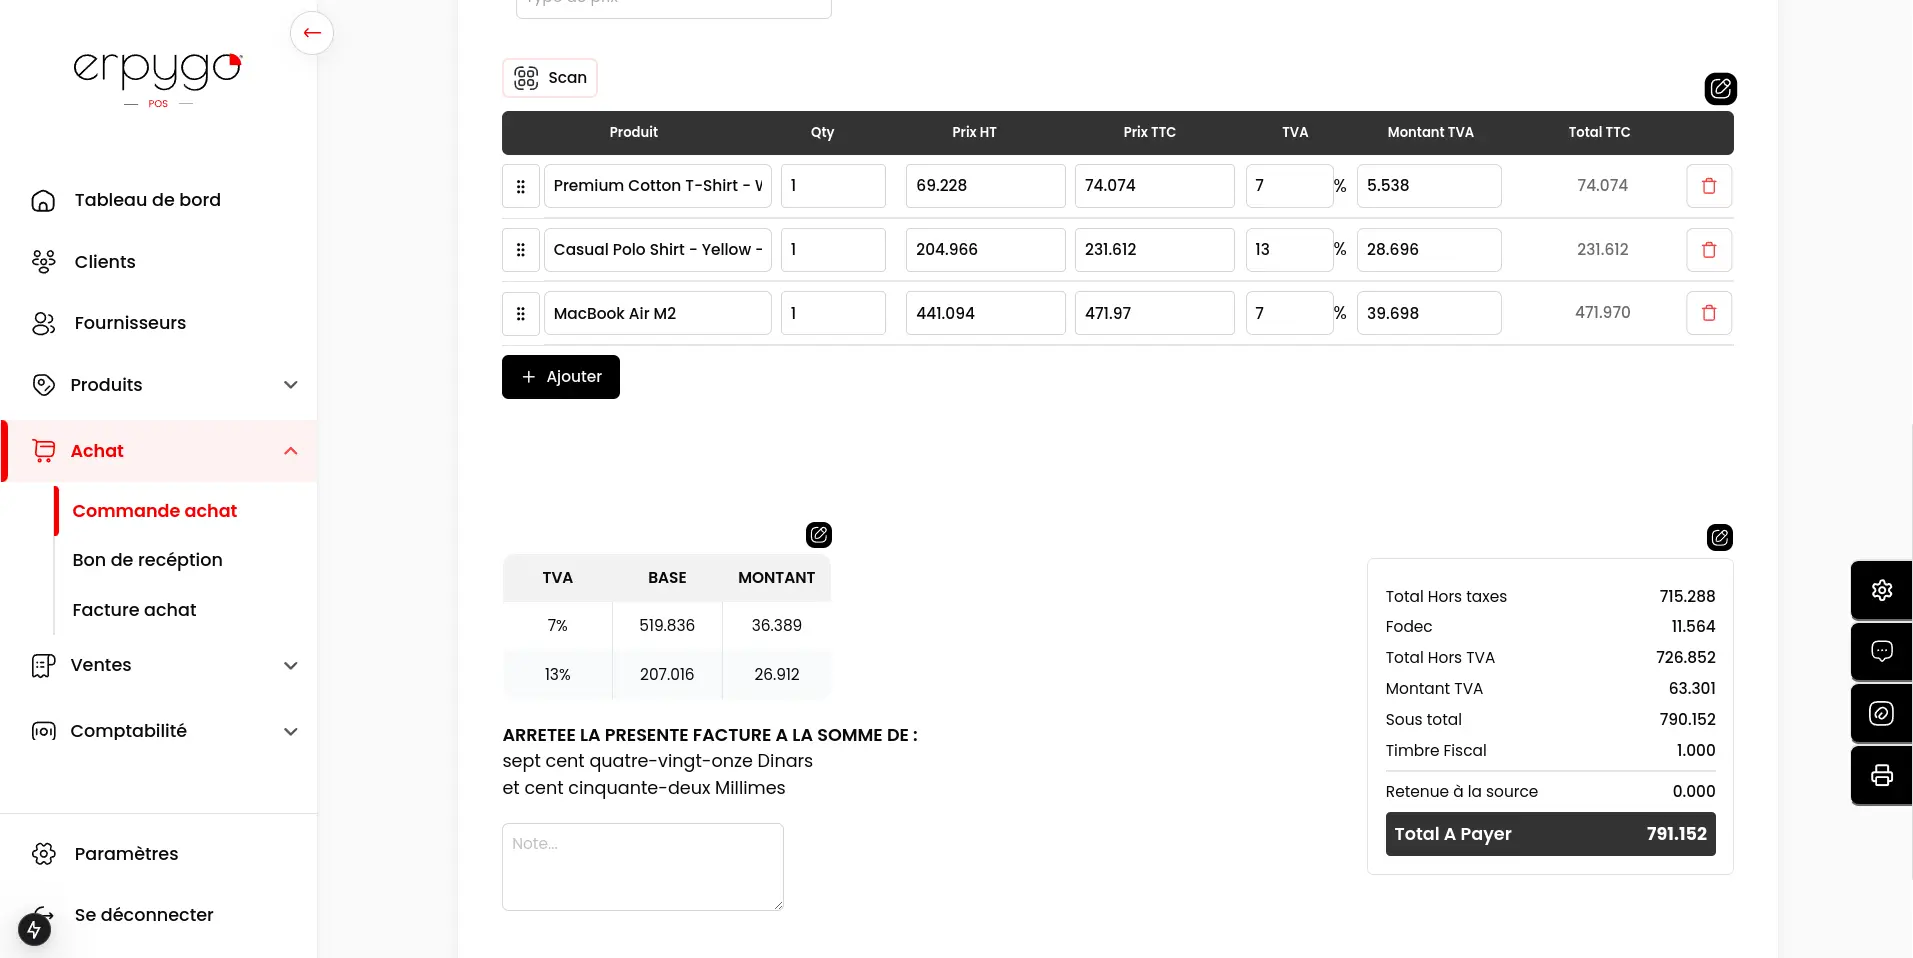This screenshot has width=1913, height=958.
Task: Delete the MacBook Air M2 row
Action: tap(1708, 313)
